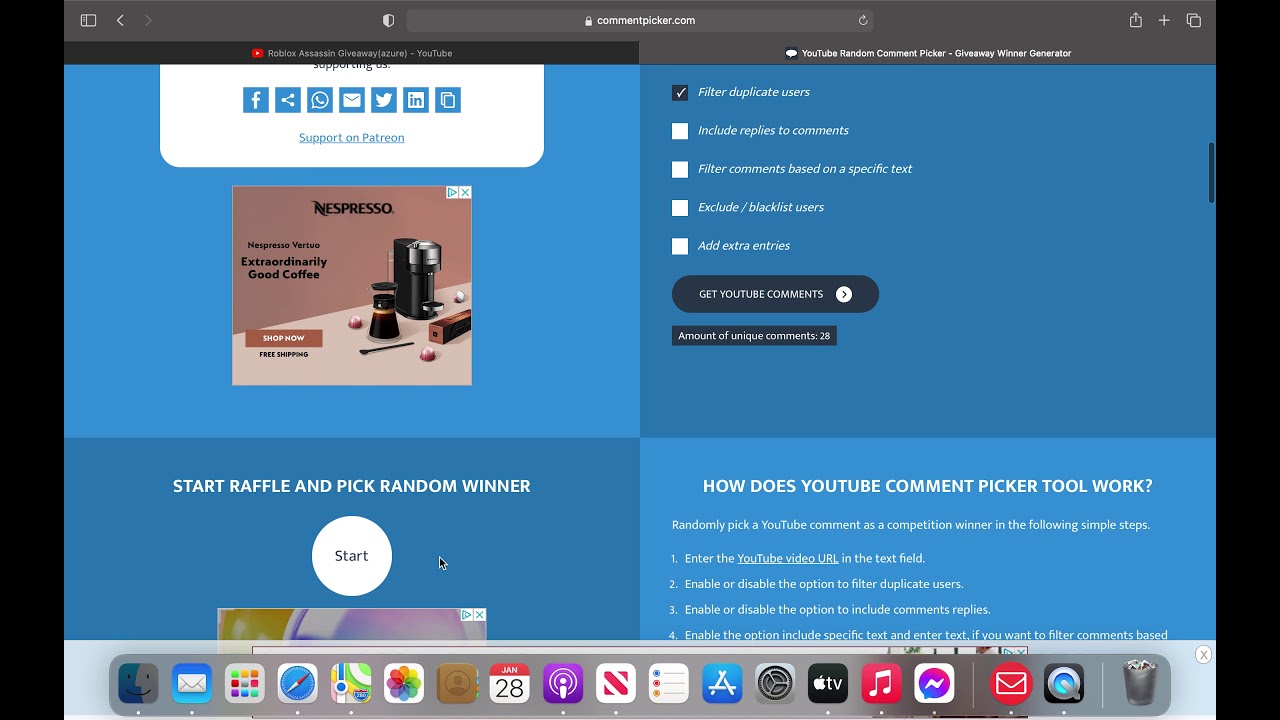Open the generic share icon under supporting us
This screenshot has width=1280, height=720.
pos(288,100)
